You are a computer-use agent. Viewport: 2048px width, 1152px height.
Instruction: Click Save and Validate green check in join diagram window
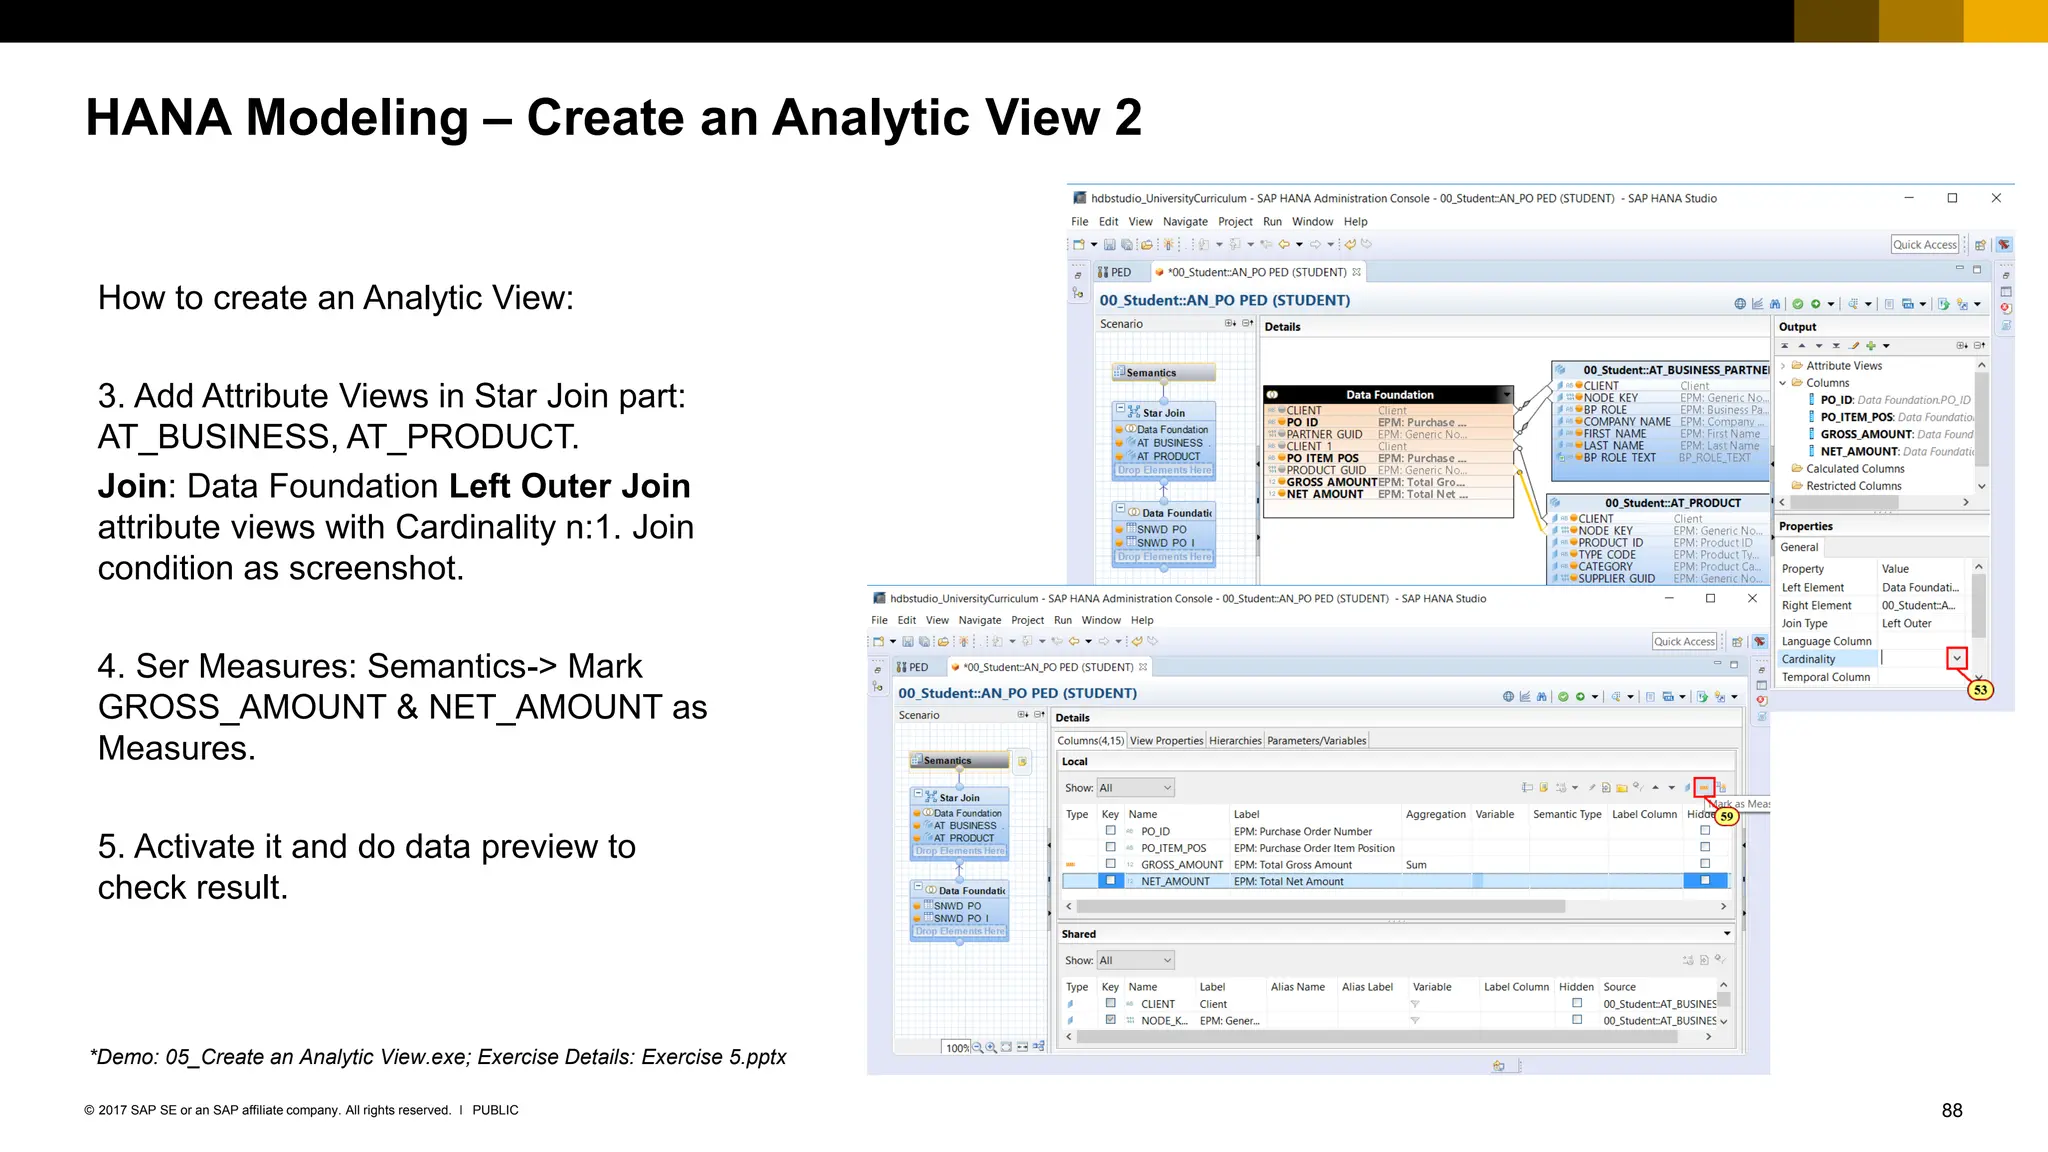(1797, 304)
